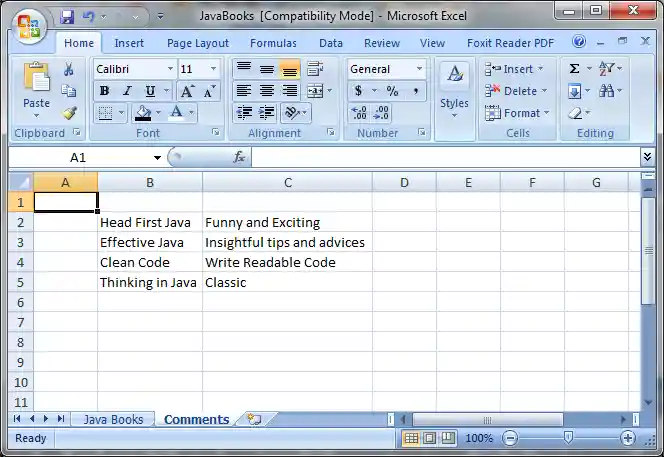Zoom in with plus button
Viewport: 664px width, 457px height.
tap(628, 438)
